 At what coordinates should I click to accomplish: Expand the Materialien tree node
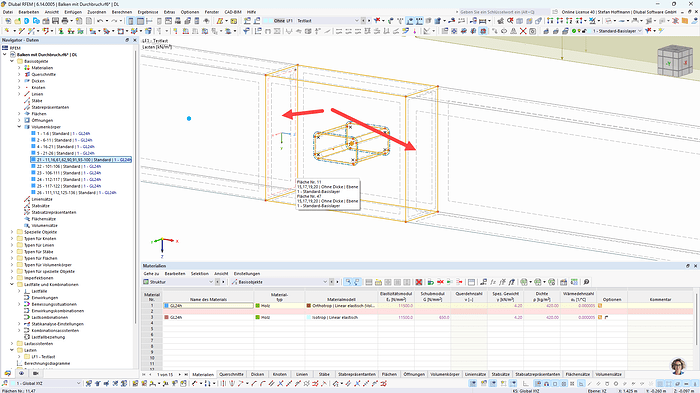pos(19,68)
